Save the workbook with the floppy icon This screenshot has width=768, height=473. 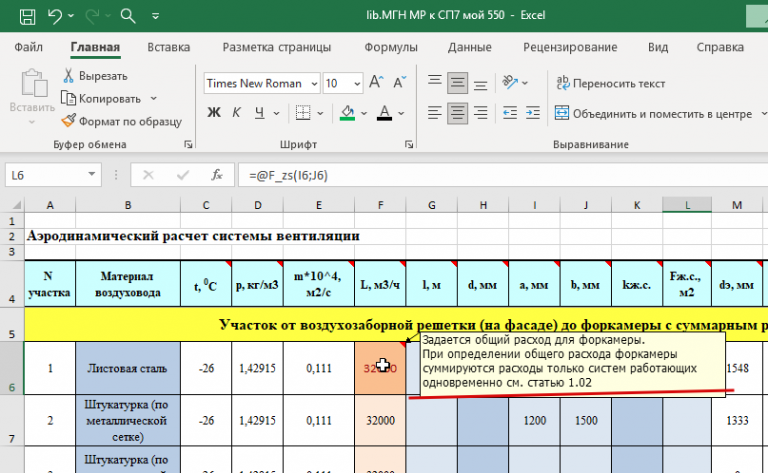(x=27, y=16)
